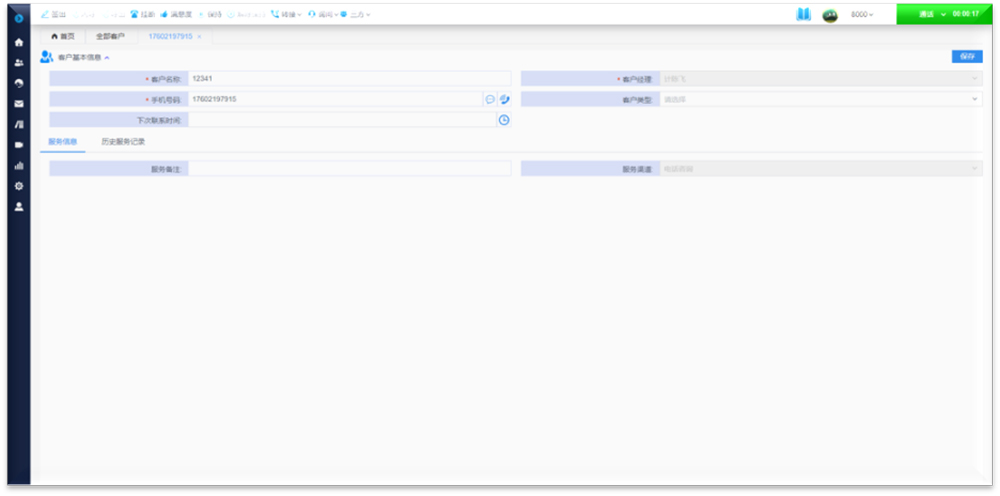This screenshot has width=1000, height=496.
Task: Close the 17602197915 tab
Action: pos(200,36)
